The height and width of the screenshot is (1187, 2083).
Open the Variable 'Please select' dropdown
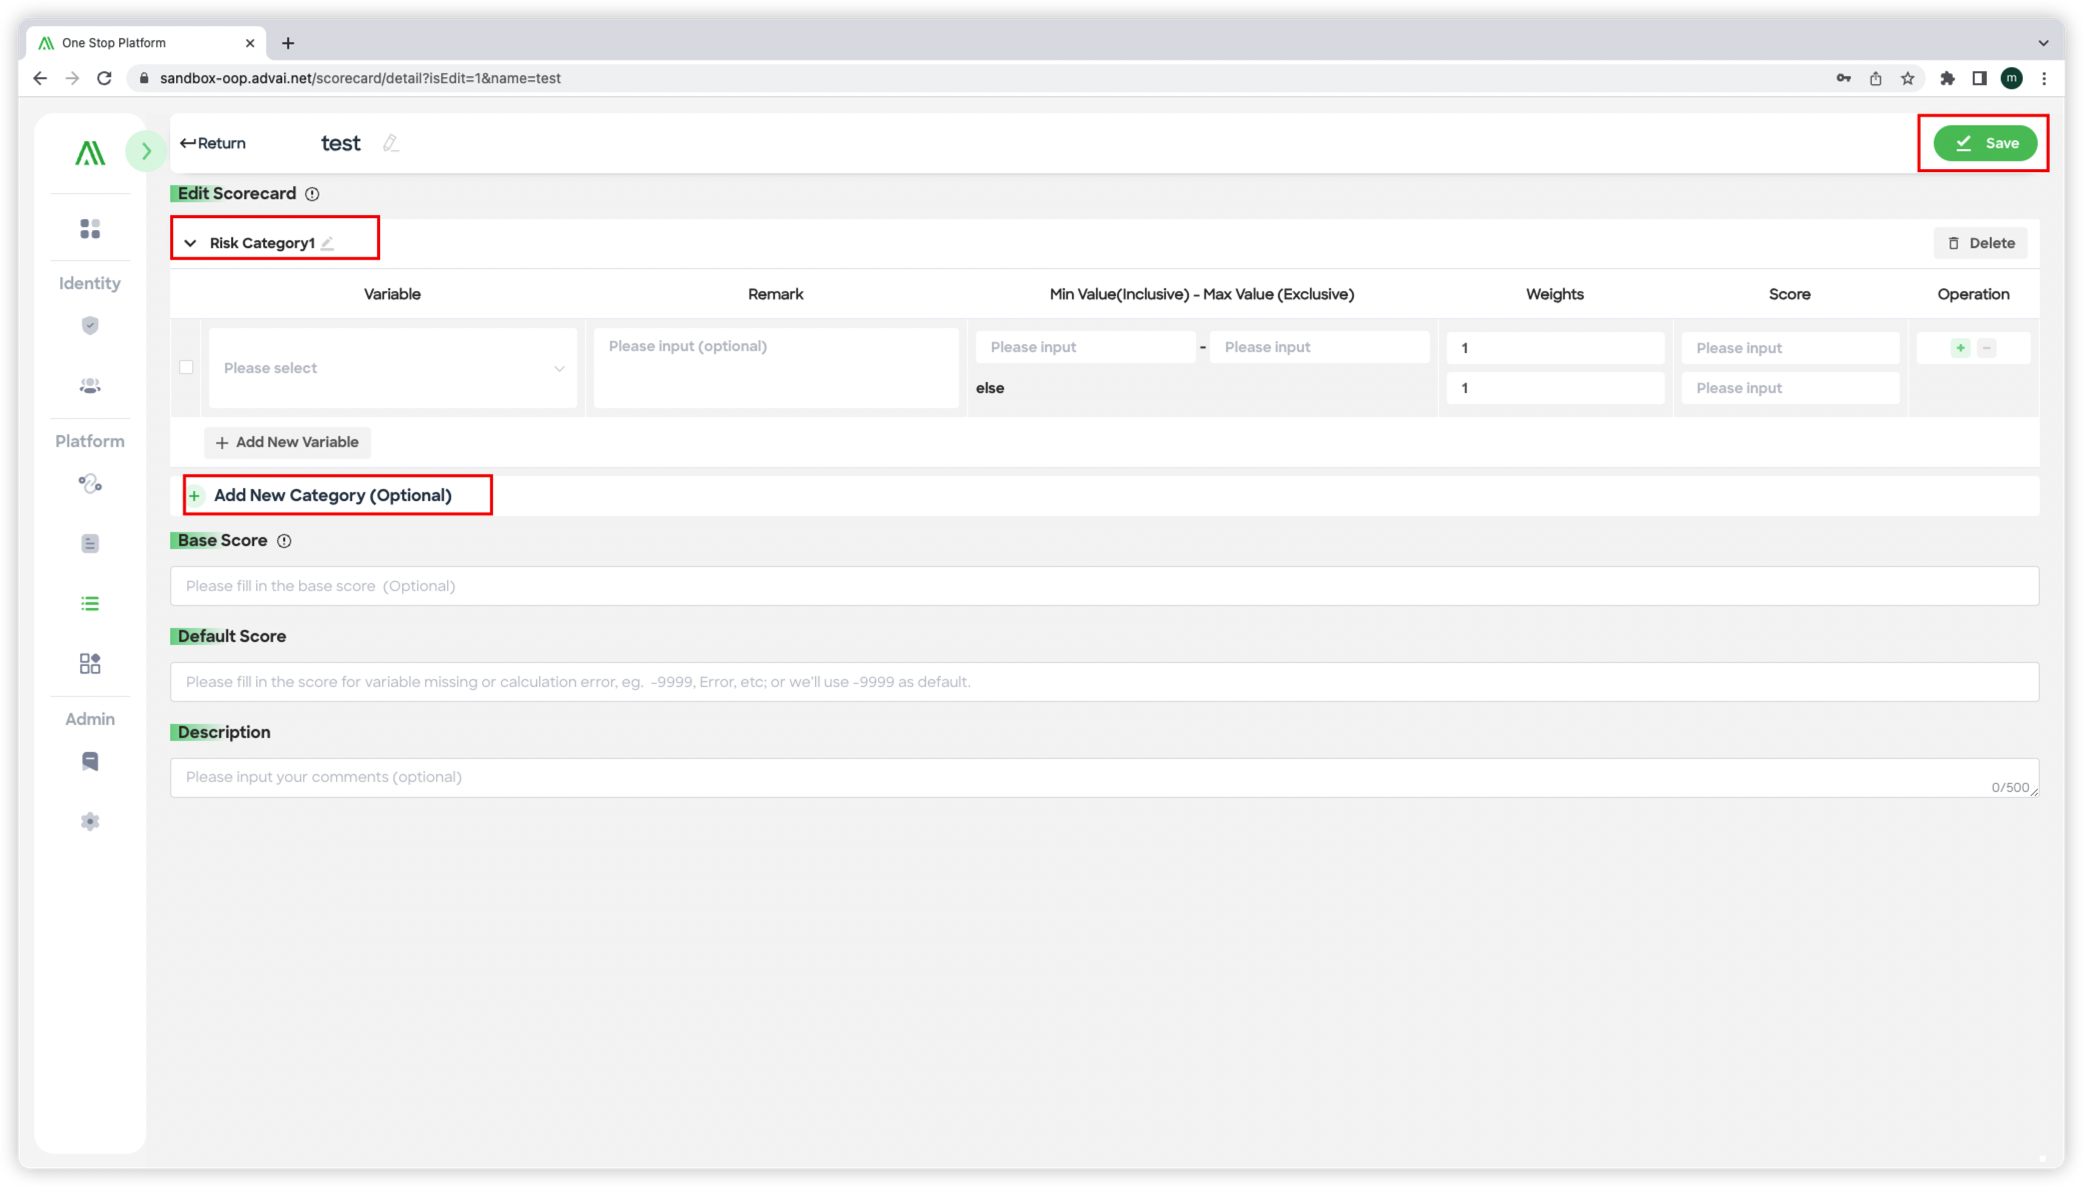[x=393, y=368]
